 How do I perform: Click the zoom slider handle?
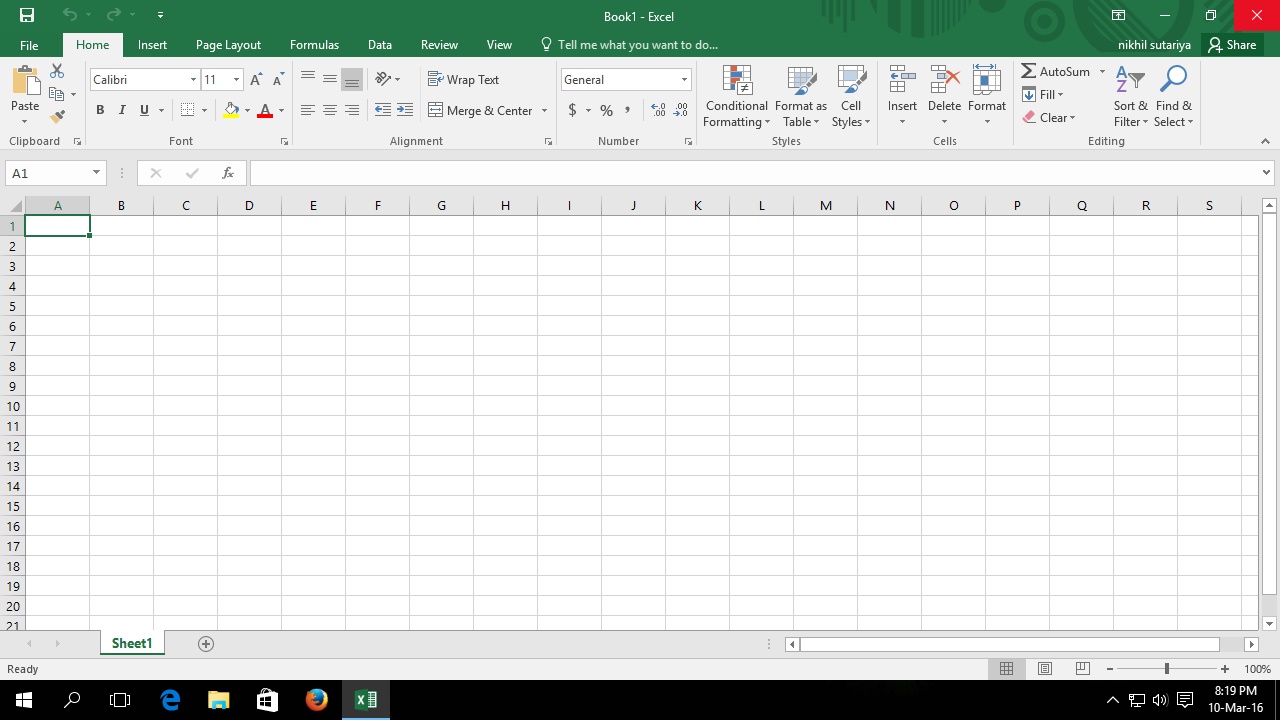point(1166,669)
